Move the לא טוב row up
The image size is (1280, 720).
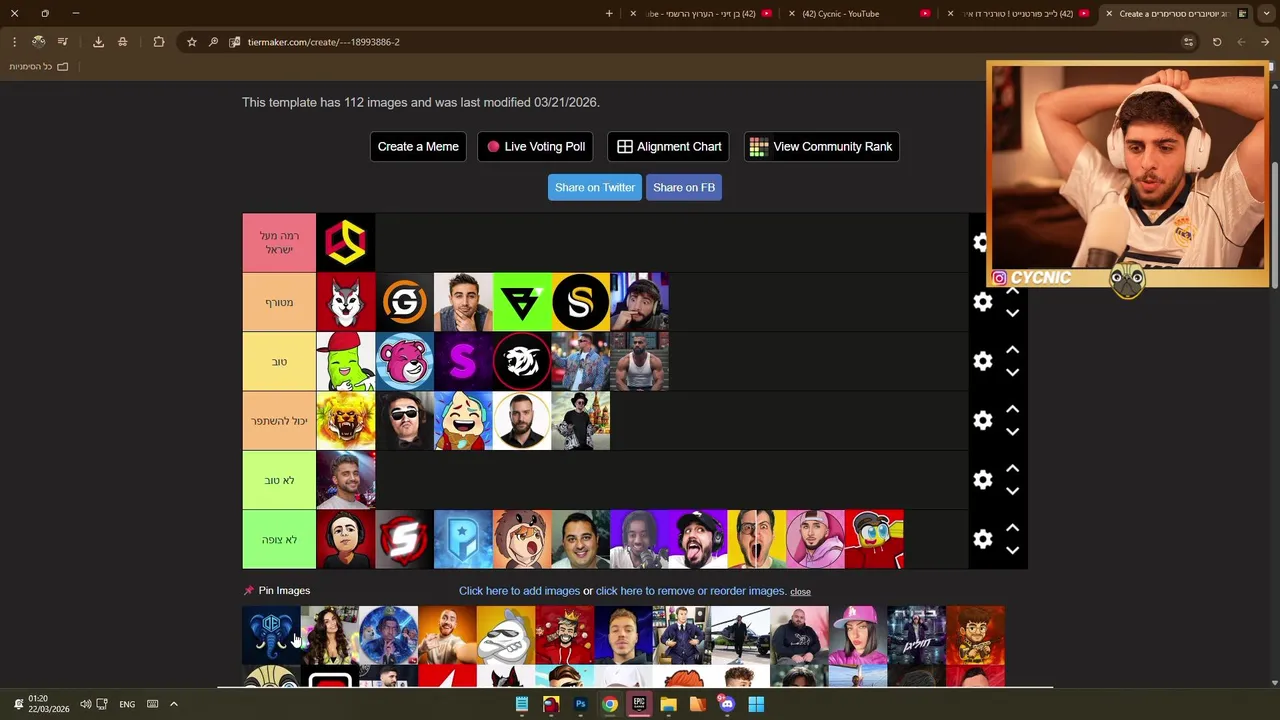1012,468
